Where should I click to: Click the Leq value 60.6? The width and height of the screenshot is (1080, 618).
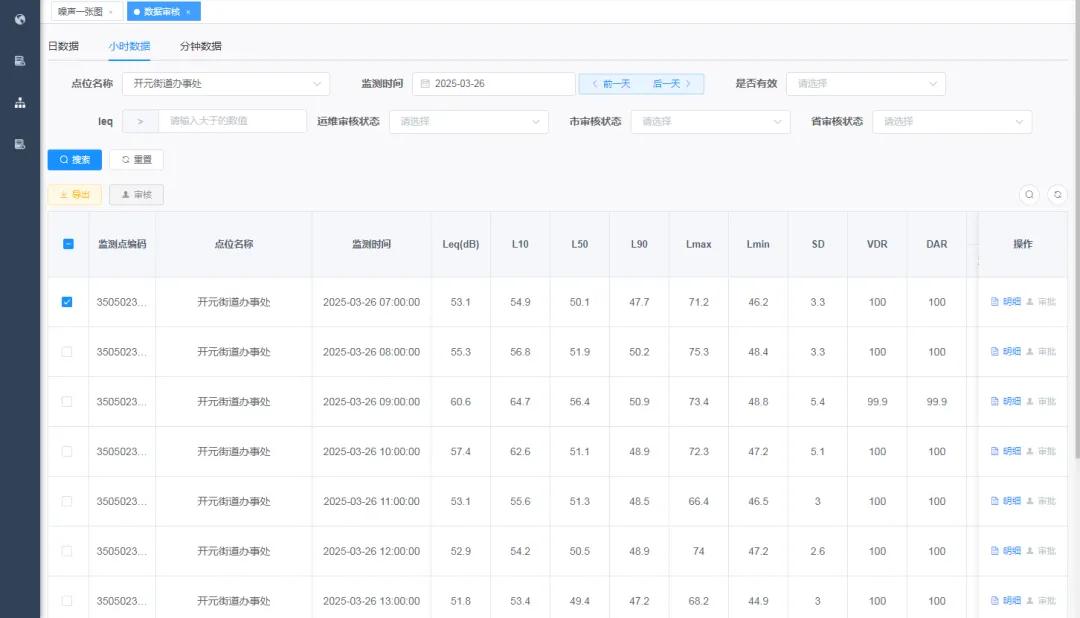(461, 401)
